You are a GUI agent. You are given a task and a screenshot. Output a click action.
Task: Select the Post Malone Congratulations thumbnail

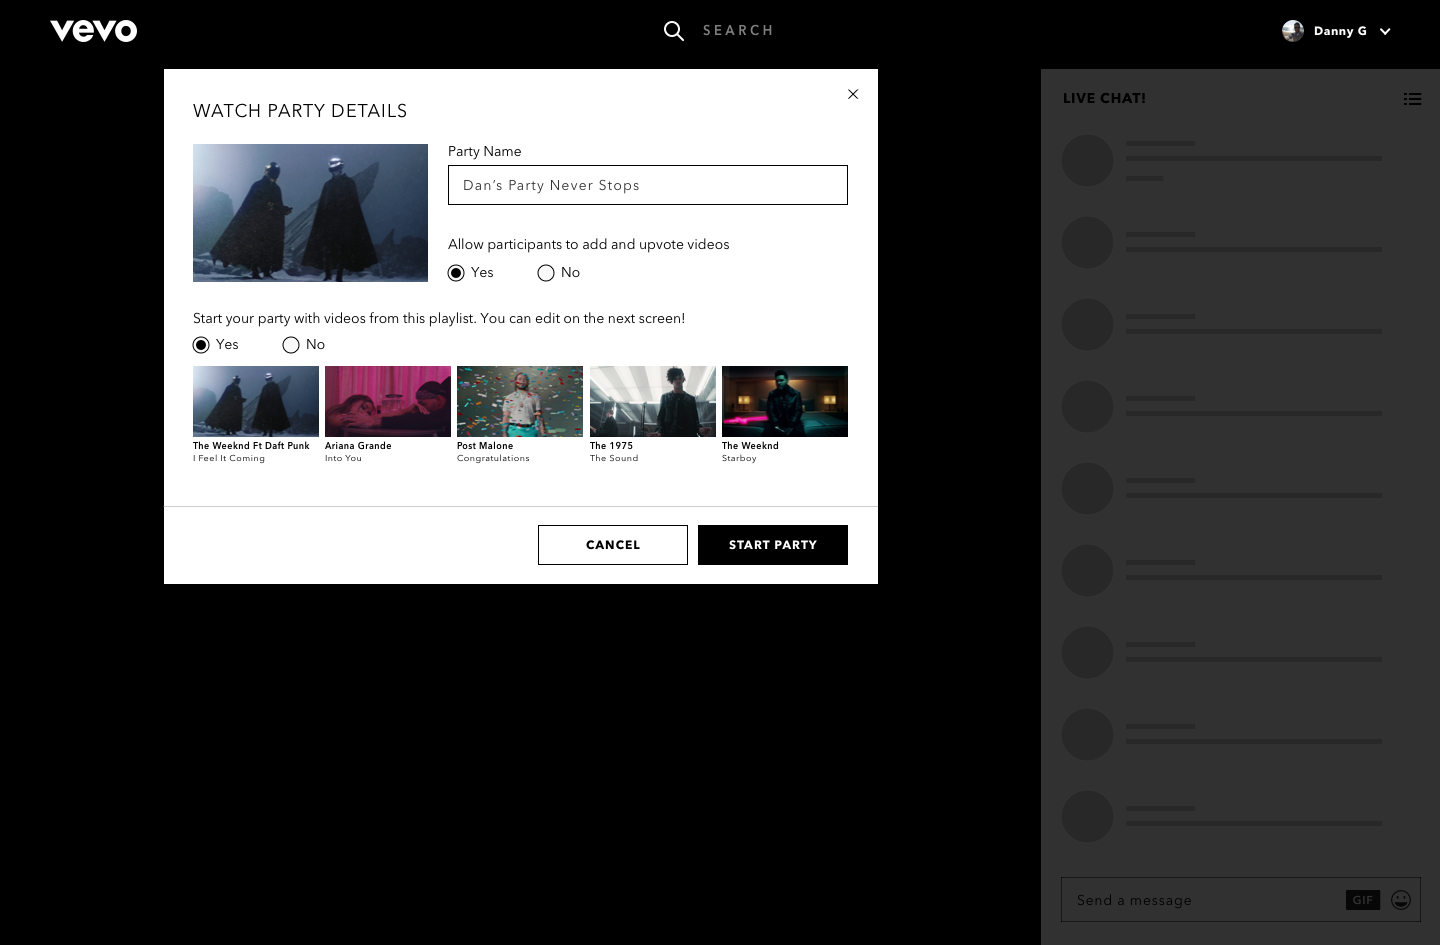520,401
